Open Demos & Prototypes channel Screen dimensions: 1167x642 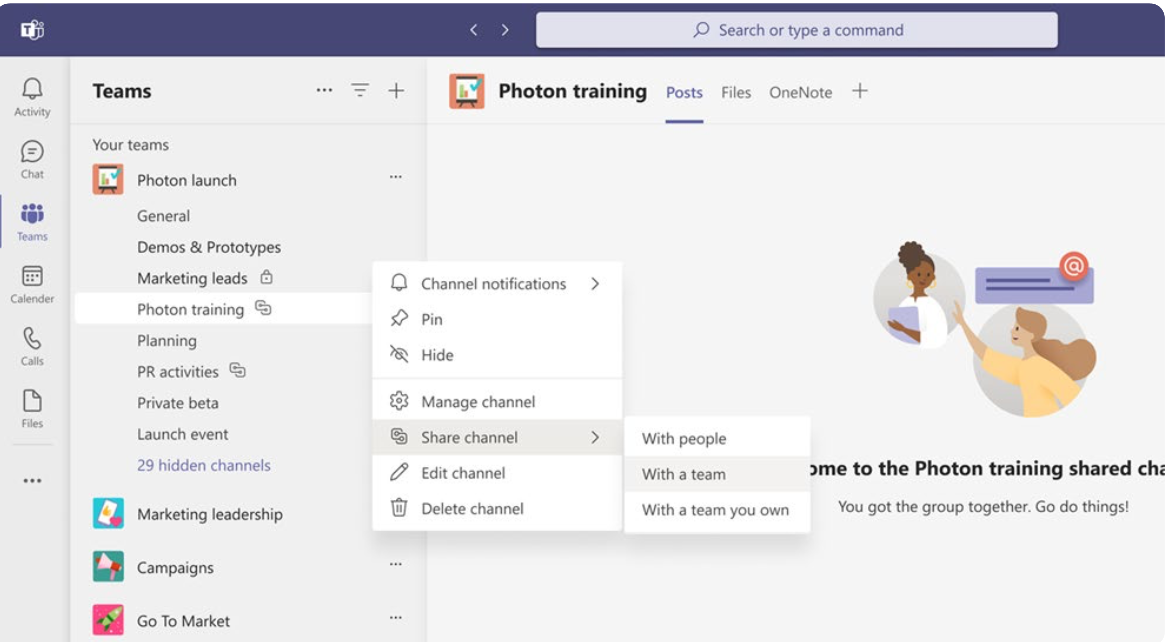click(x=209, y=247)
